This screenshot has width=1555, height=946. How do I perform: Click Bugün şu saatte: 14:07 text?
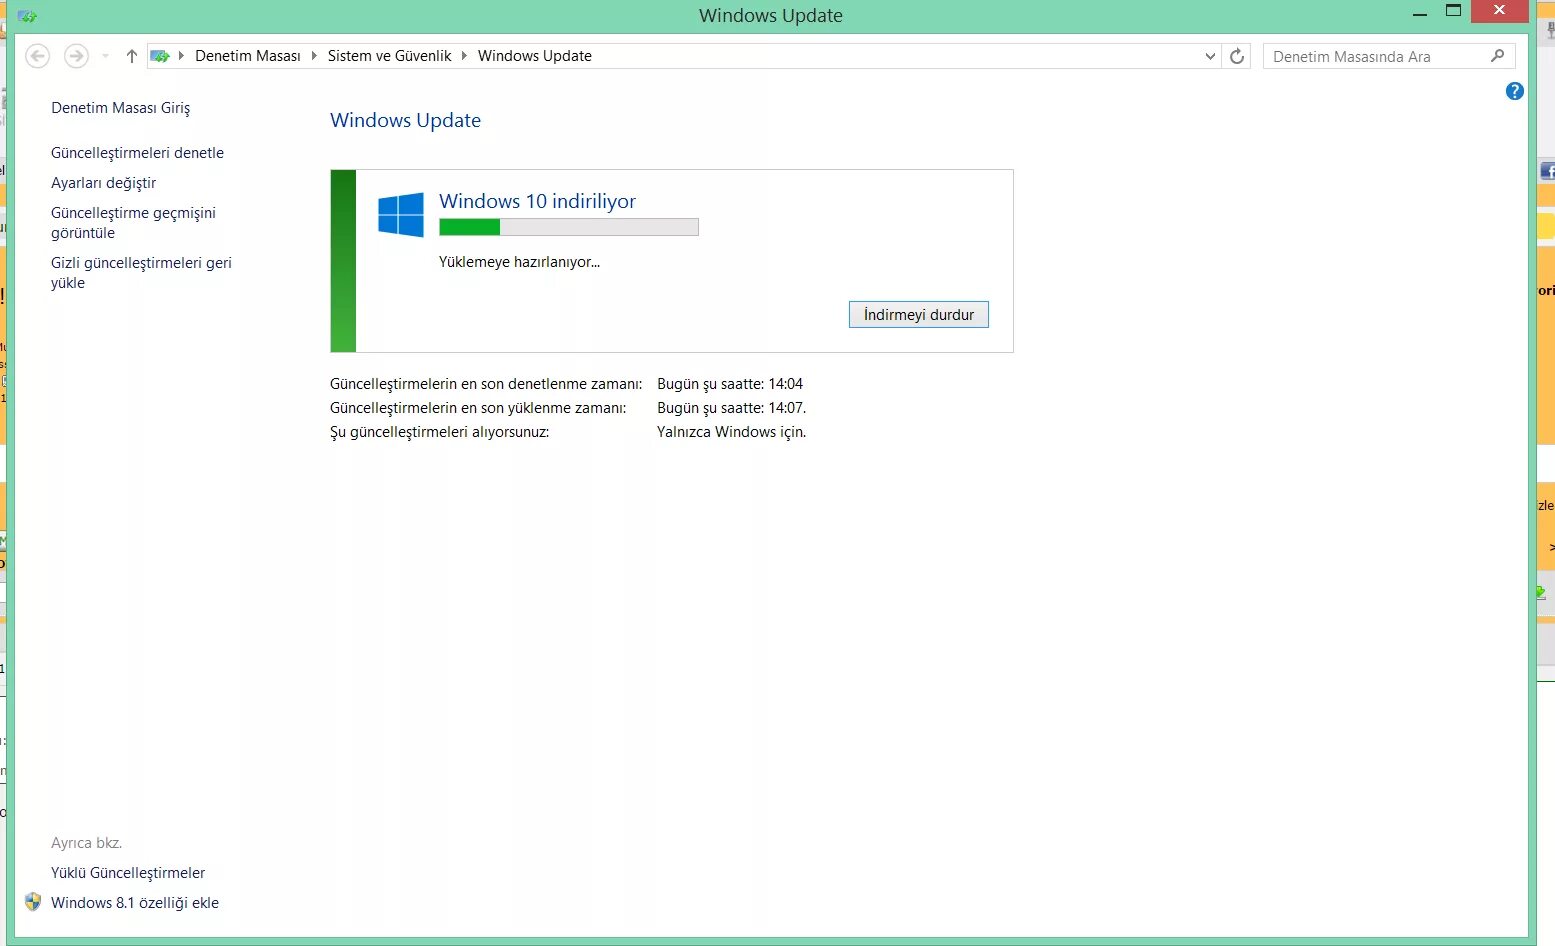[x=732, y=408]
